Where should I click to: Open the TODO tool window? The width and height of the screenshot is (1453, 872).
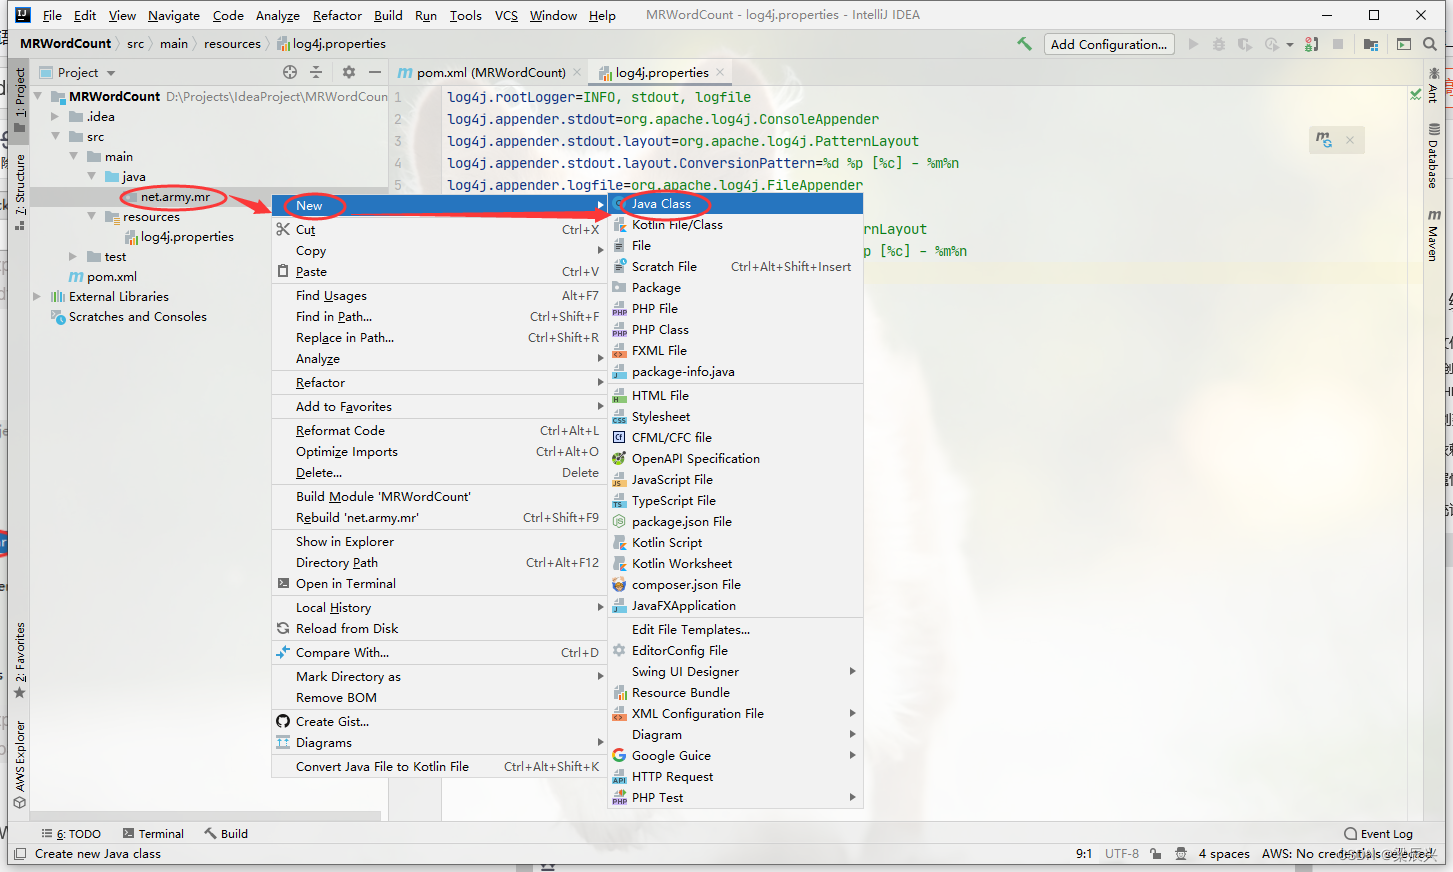(x=71, y=834)
